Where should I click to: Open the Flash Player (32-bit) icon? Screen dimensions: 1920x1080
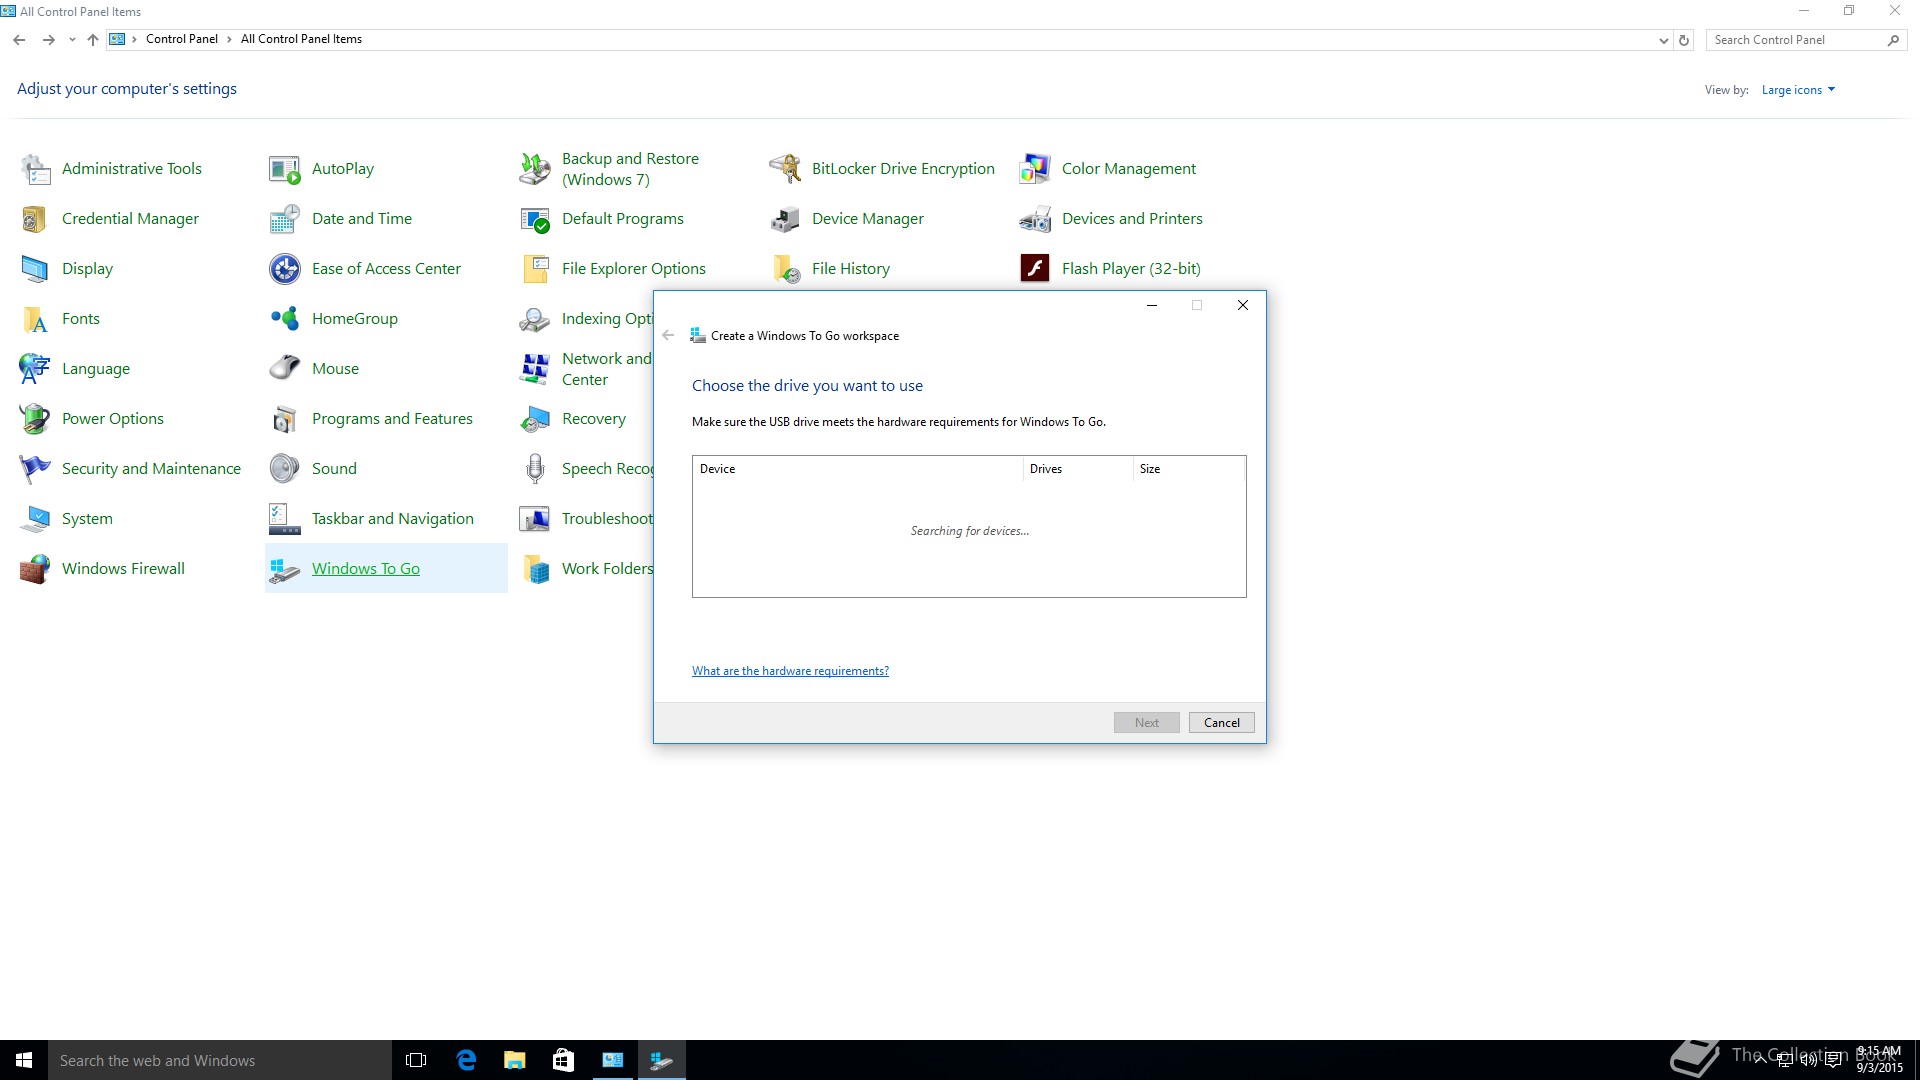[1035, 269]
